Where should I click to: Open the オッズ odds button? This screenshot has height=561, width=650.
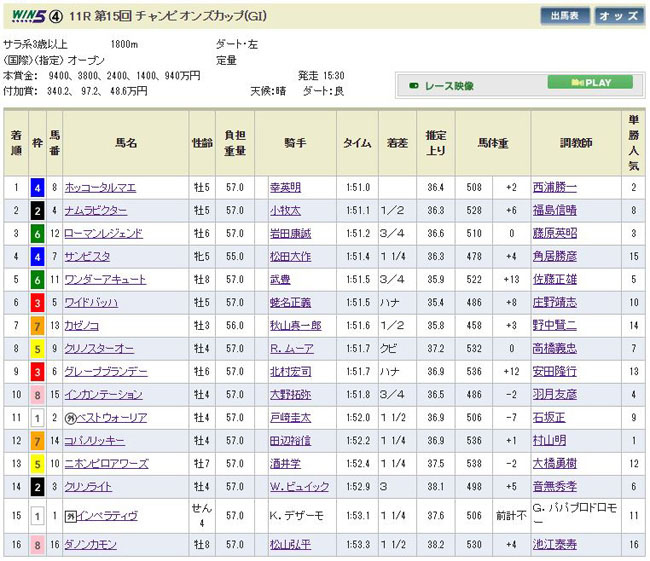point(619,15)
